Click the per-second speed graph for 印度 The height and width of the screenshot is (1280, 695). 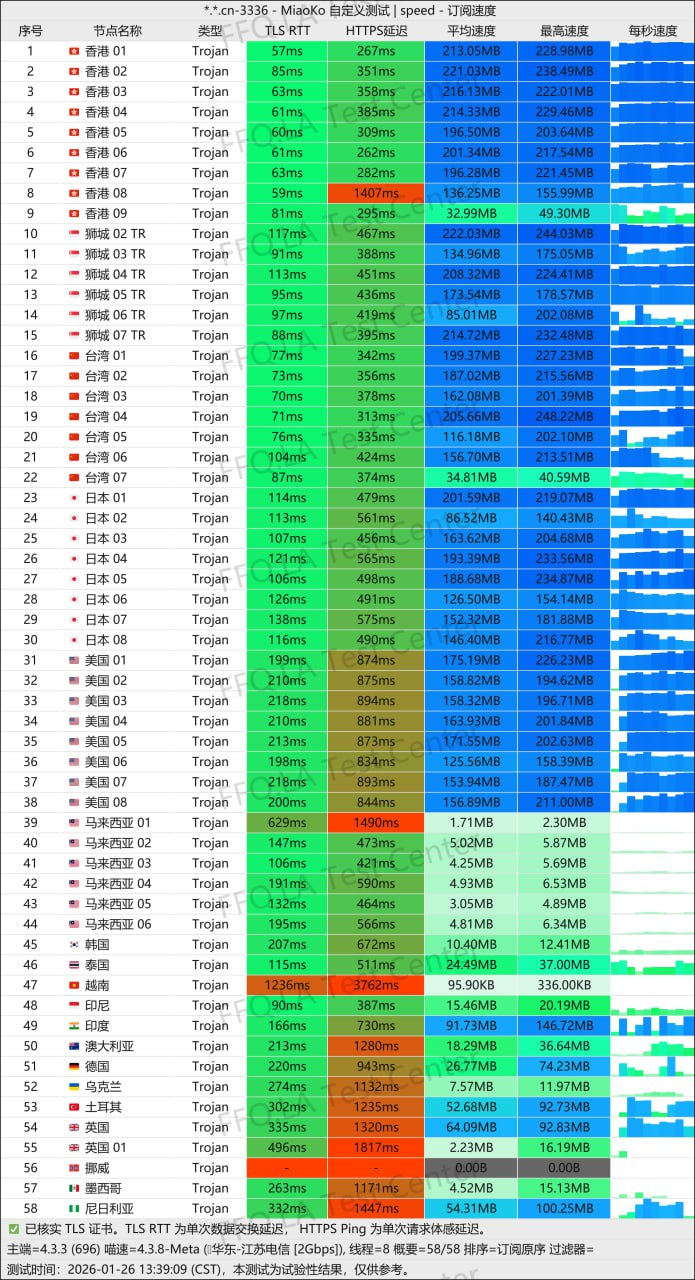point(652,1026)
